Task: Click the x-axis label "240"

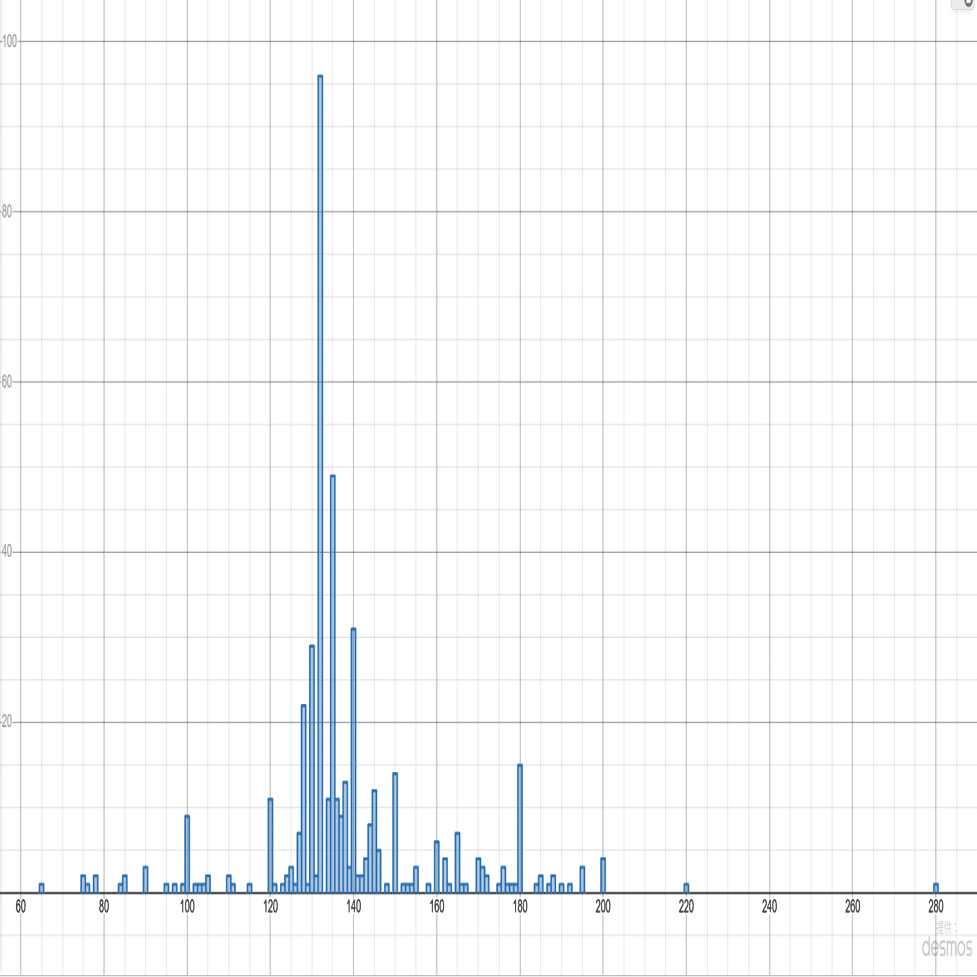Action: point(770,907)
